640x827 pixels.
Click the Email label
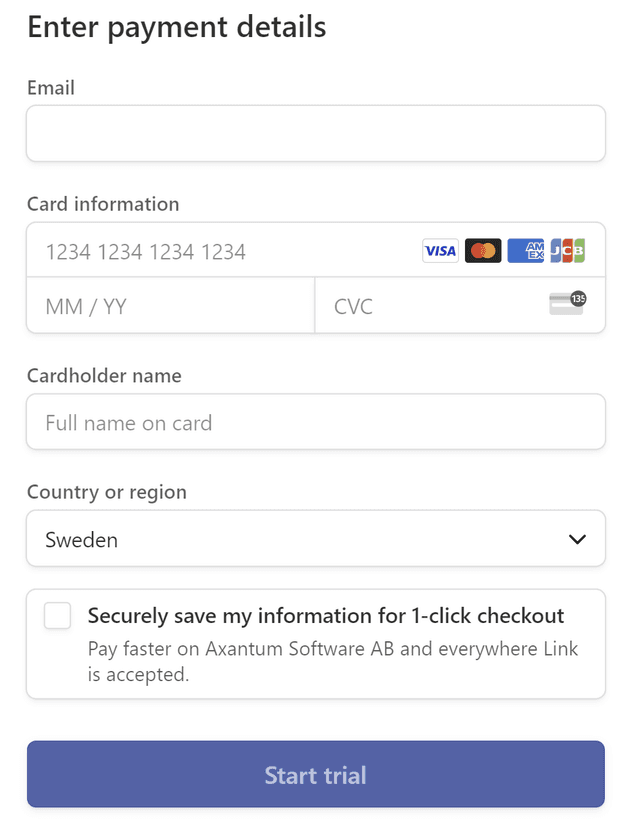pyautogui.click(x=50, y=88)
